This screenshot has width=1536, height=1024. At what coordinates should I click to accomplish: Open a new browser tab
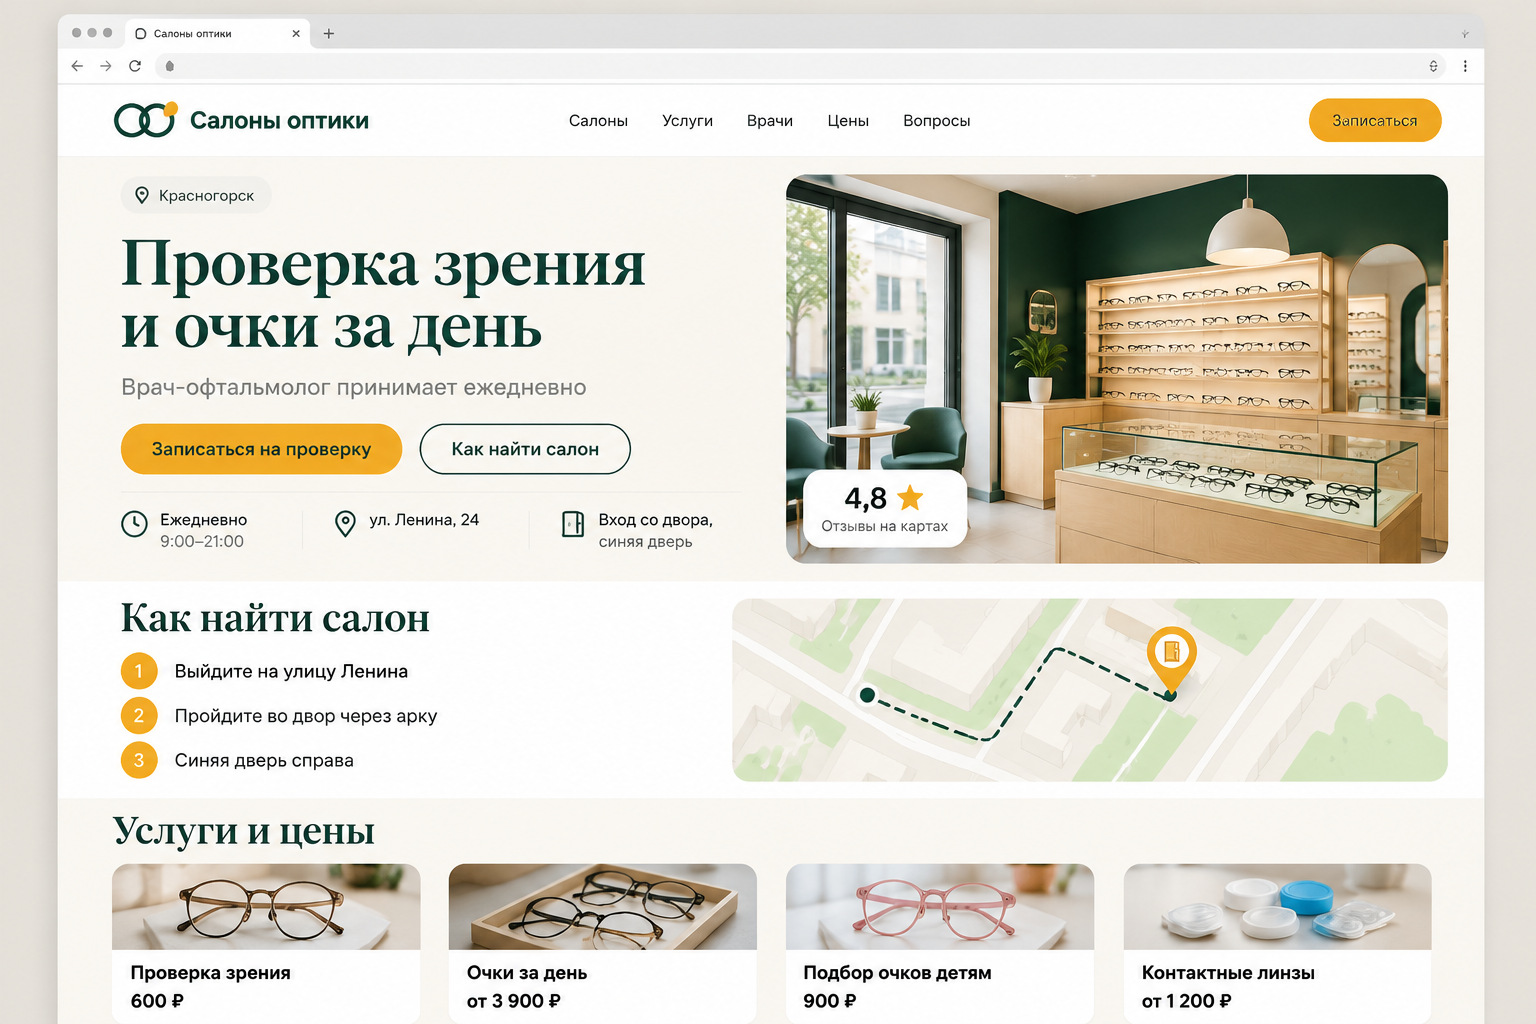[x=329, y=33]
